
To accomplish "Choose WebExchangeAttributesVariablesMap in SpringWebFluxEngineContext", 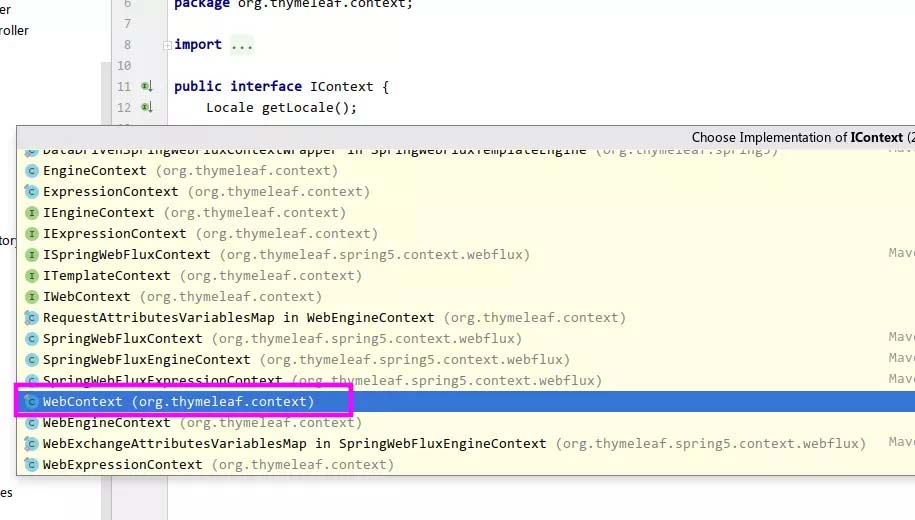I will pyautogui.click(x=466, y=444).
